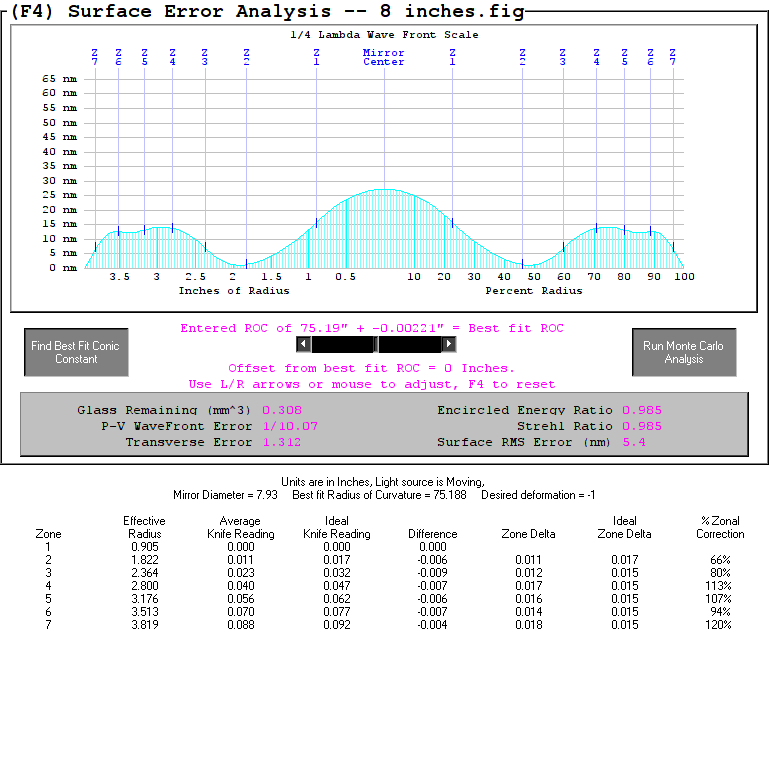769x765 pixels.
Task: Click the 1/4 Lambda Wave Front Scale title
Action: point(384,35)
